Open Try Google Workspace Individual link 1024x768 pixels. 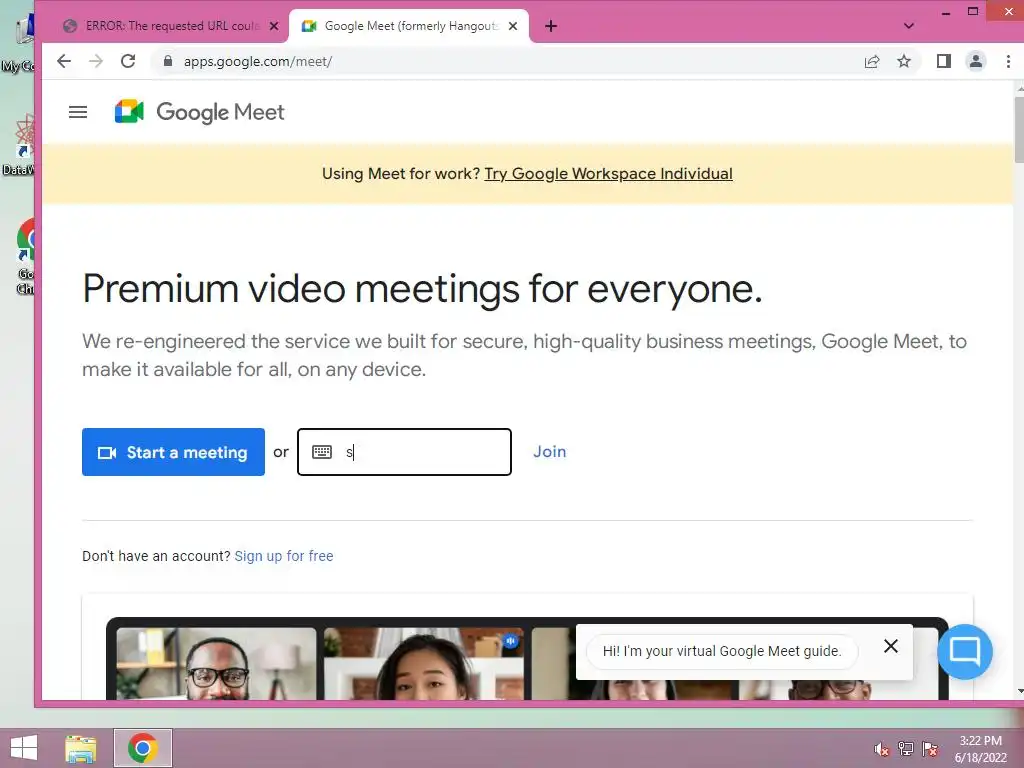(608, 174)
